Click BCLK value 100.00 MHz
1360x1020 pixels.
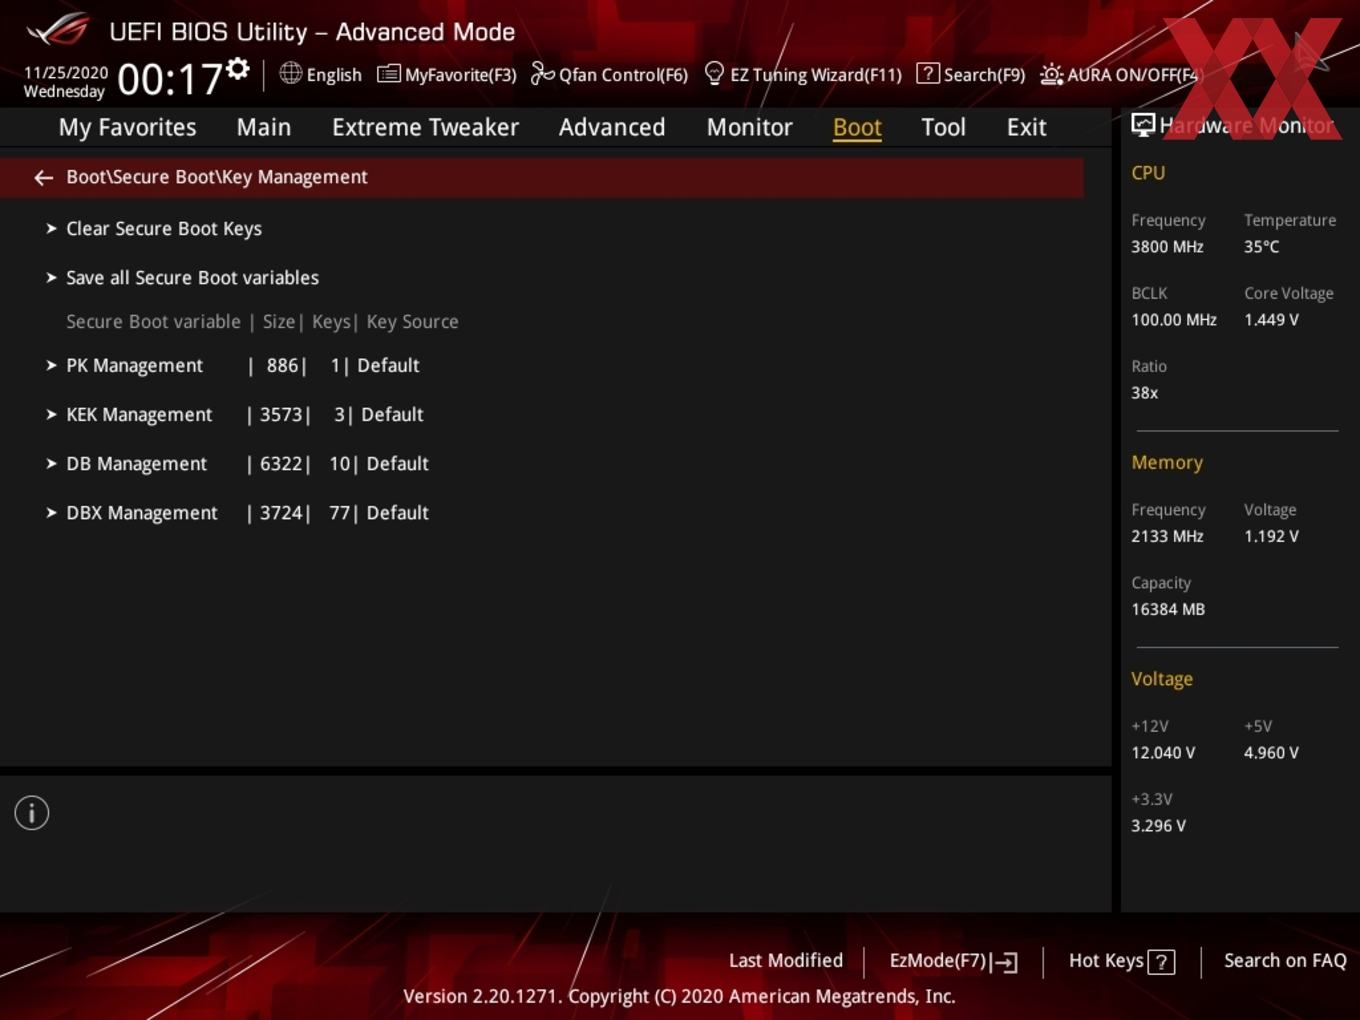coord(1174,320)
